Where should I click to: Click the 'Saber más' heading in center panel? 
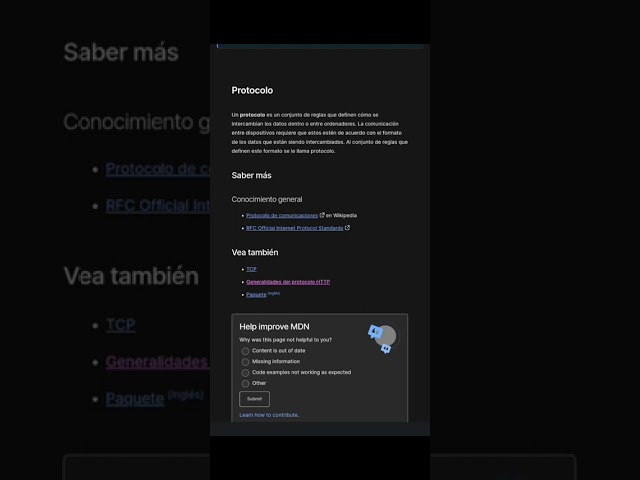click(251, 176)
